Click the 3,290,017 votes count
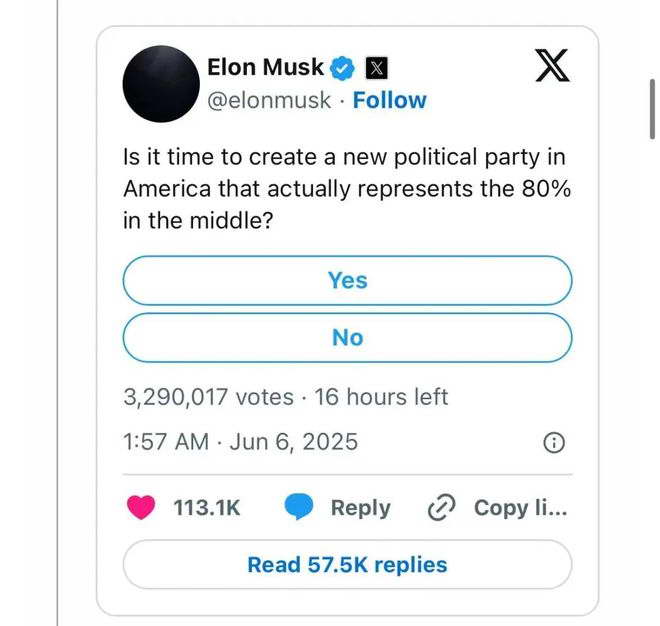Viewport: 660px width, 626px height. pyautogui.click(x=208, y=397)
